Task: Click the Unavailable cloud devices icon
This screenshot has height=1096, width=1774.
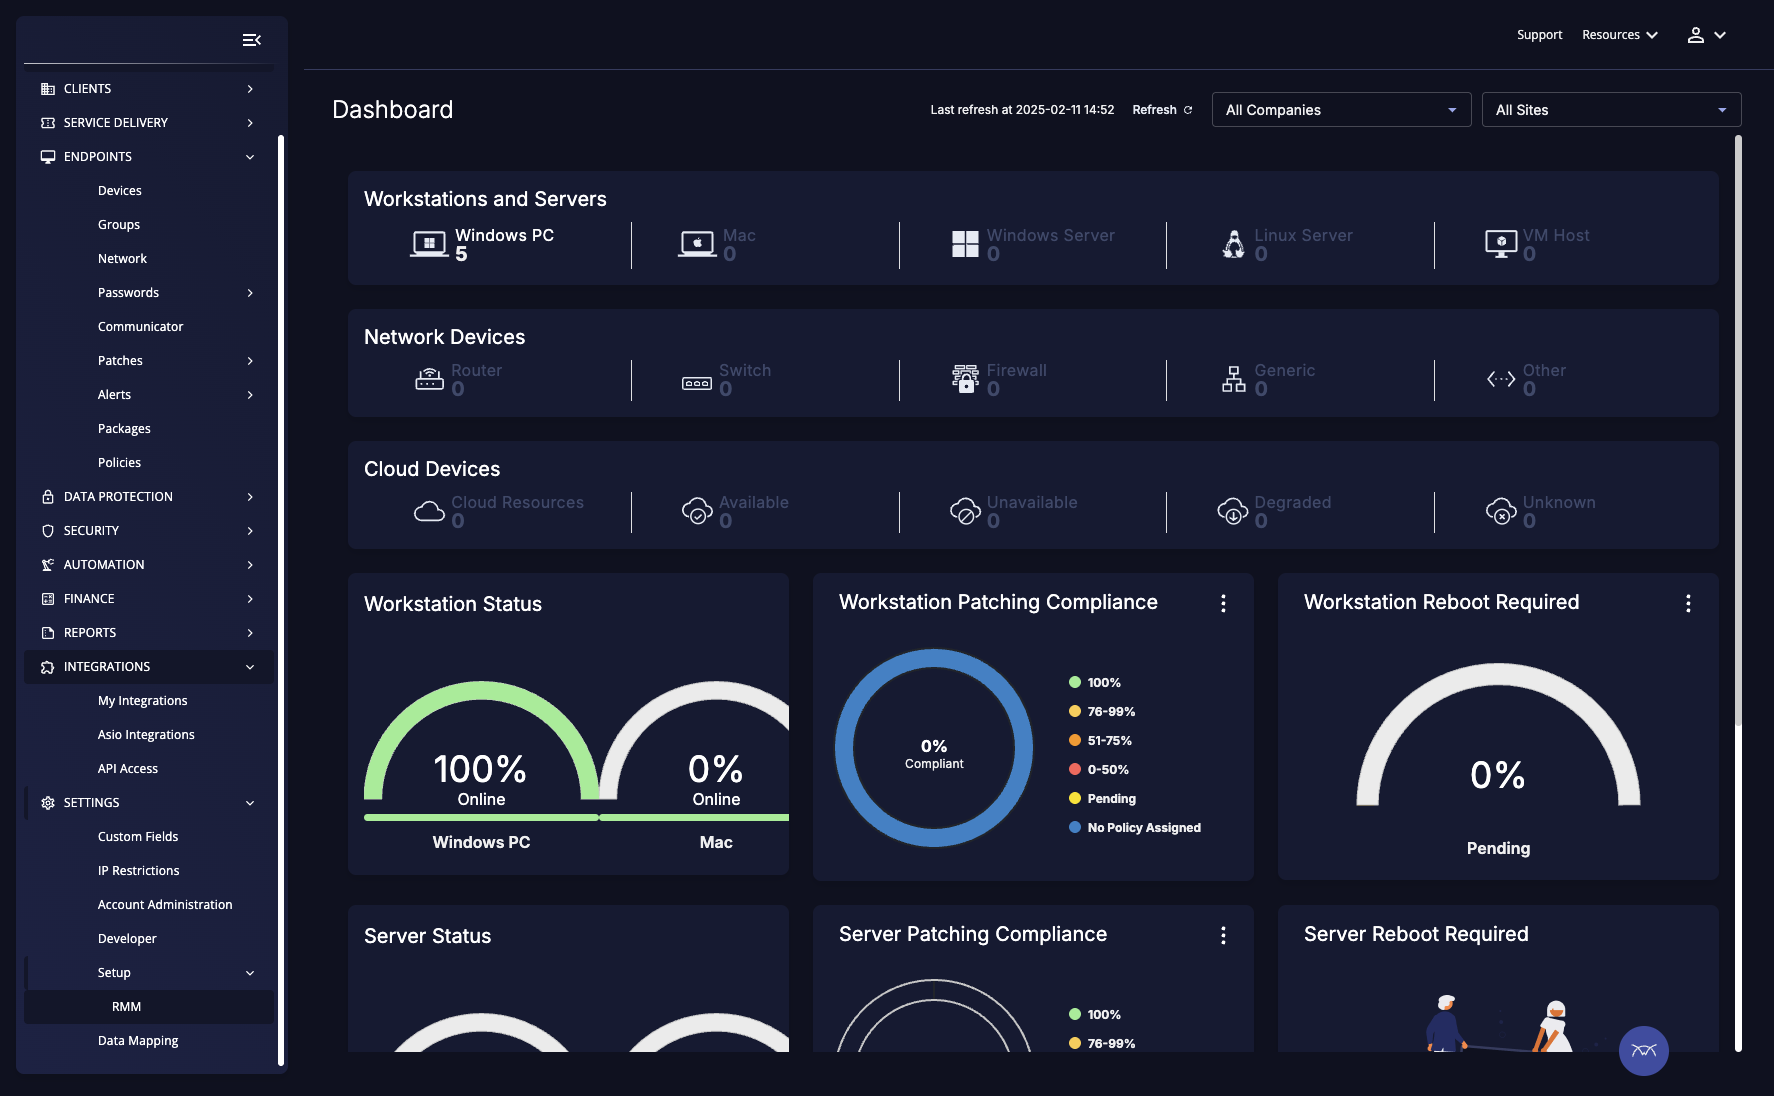Action: pyautogui.click(x=965, y=511)
